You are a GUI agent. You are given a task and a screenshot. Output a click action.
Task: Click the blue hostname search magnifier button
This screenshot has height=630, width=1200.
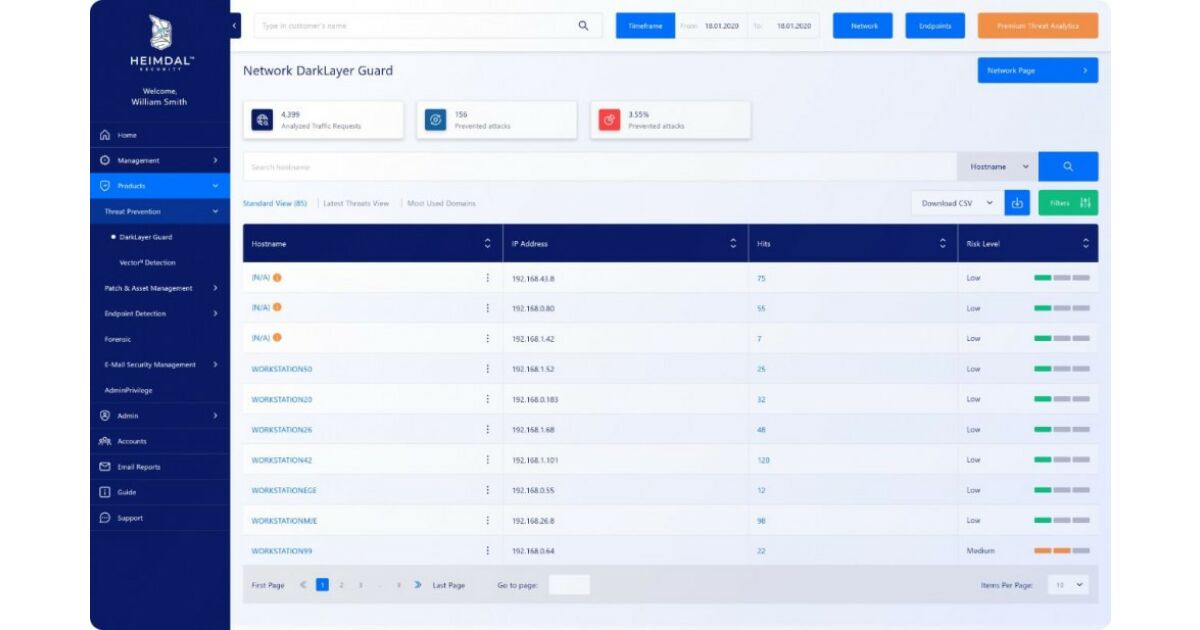click(x=1067, y=167)
